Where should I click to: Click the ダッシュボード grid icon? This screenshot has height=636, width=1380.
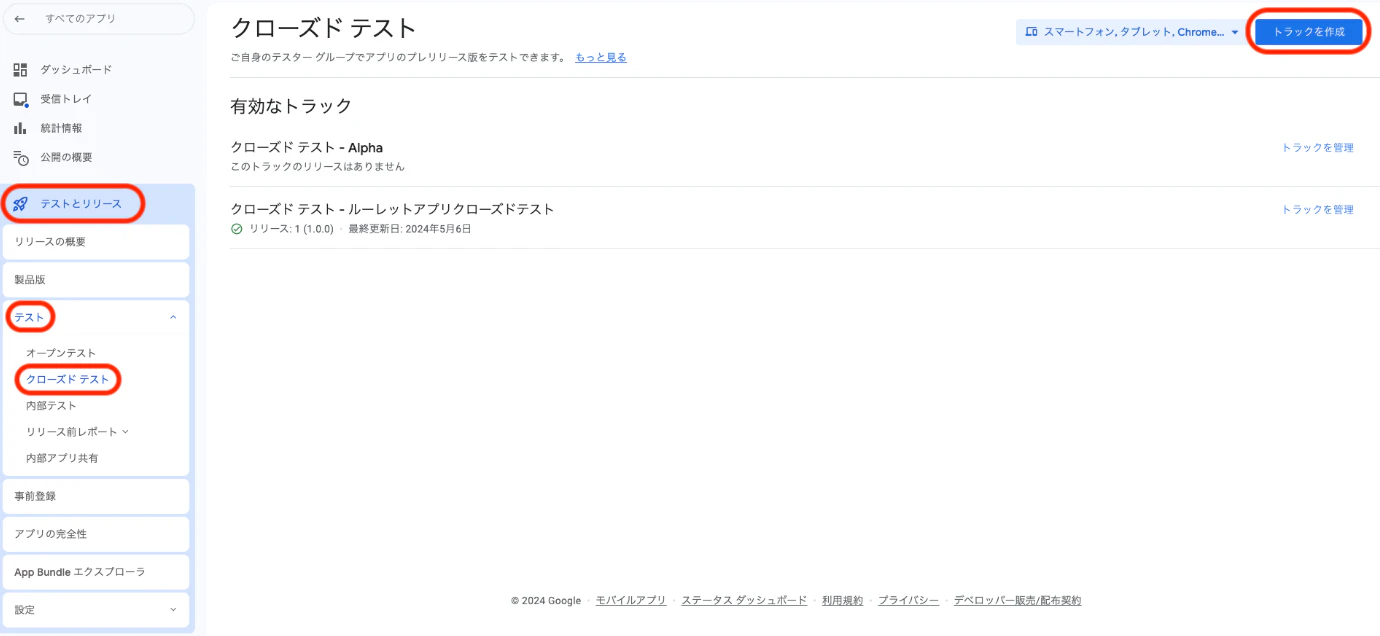pos(20,70)
